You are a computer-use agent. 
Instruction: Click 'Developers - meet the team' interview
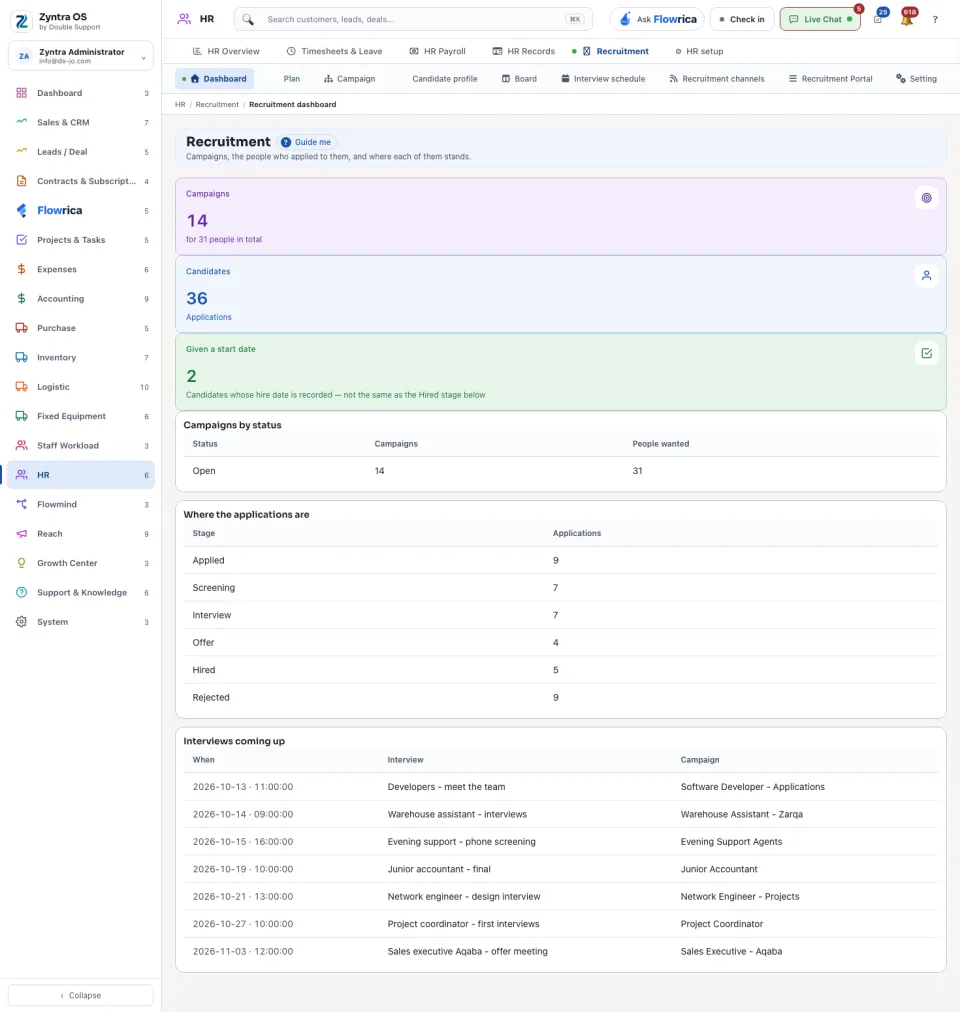[x=447, y=787]
